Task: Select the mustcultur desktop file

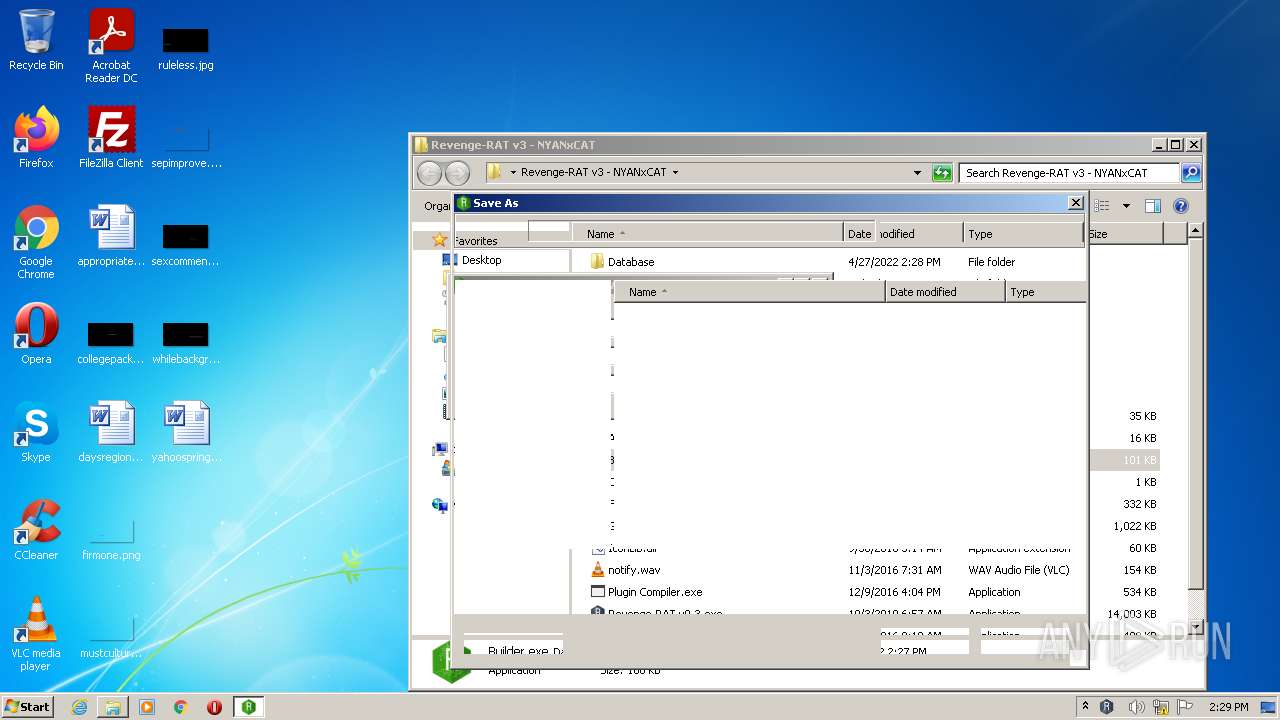Action: point(111,639)
